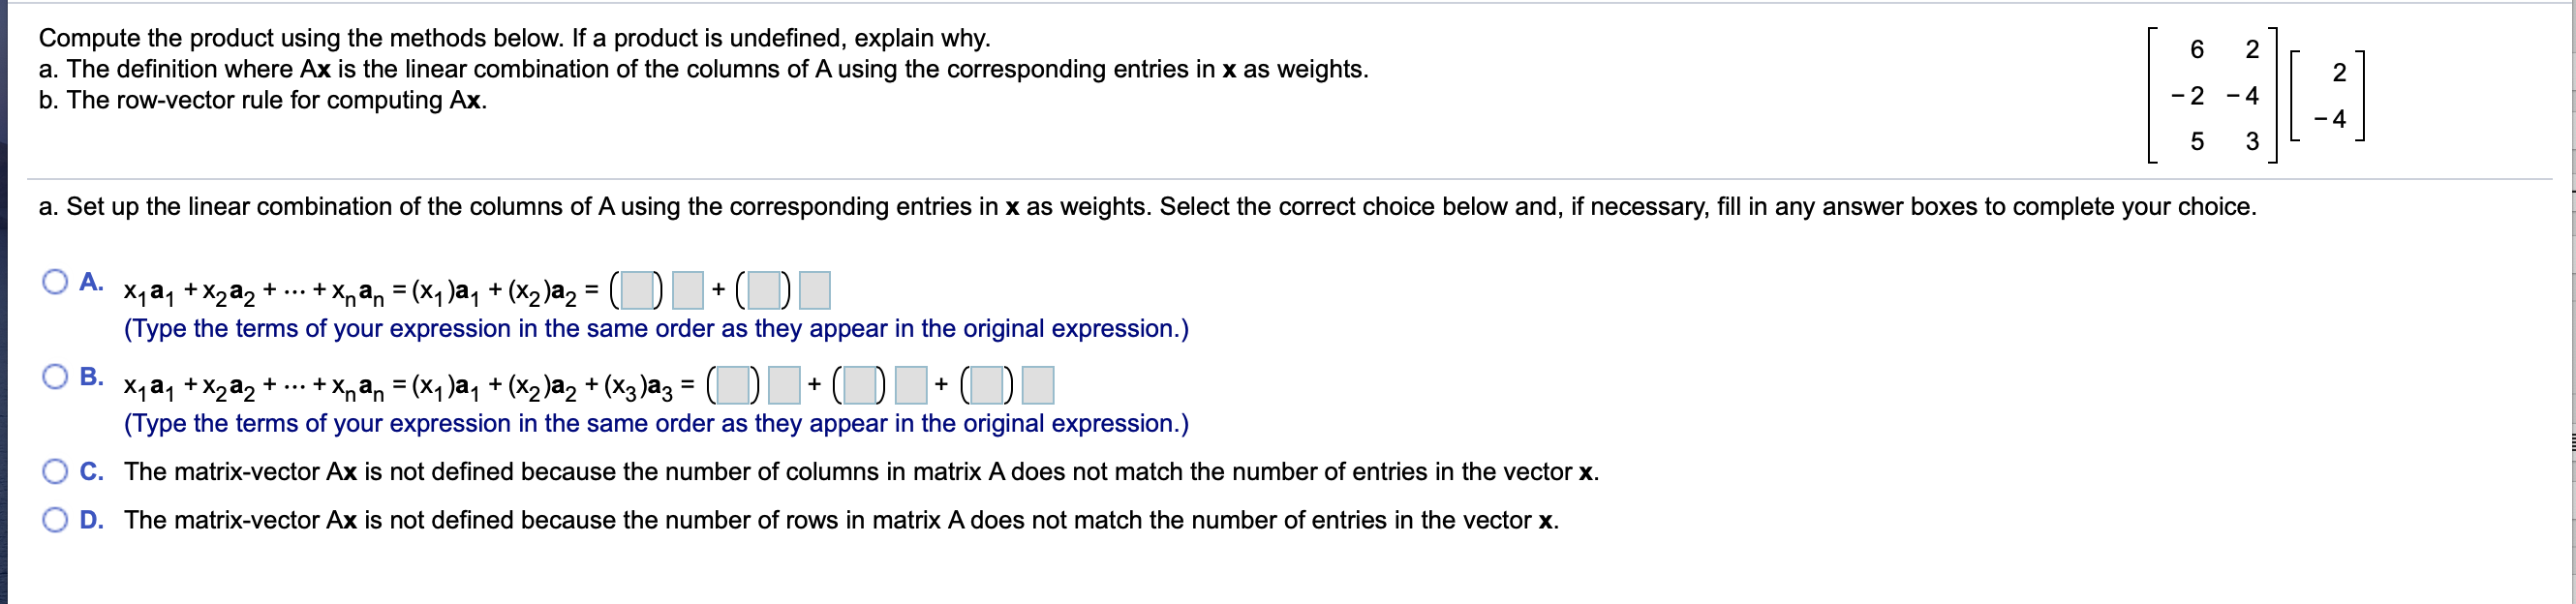Click the second vector answer box in choice B

point(910,385)
